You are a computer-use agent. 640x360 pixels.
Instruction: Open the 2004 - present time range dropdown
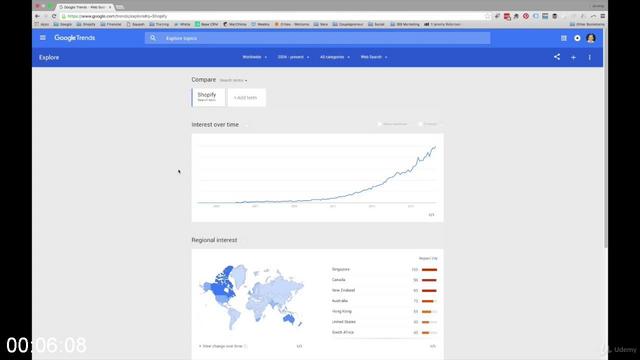point(293,57)
